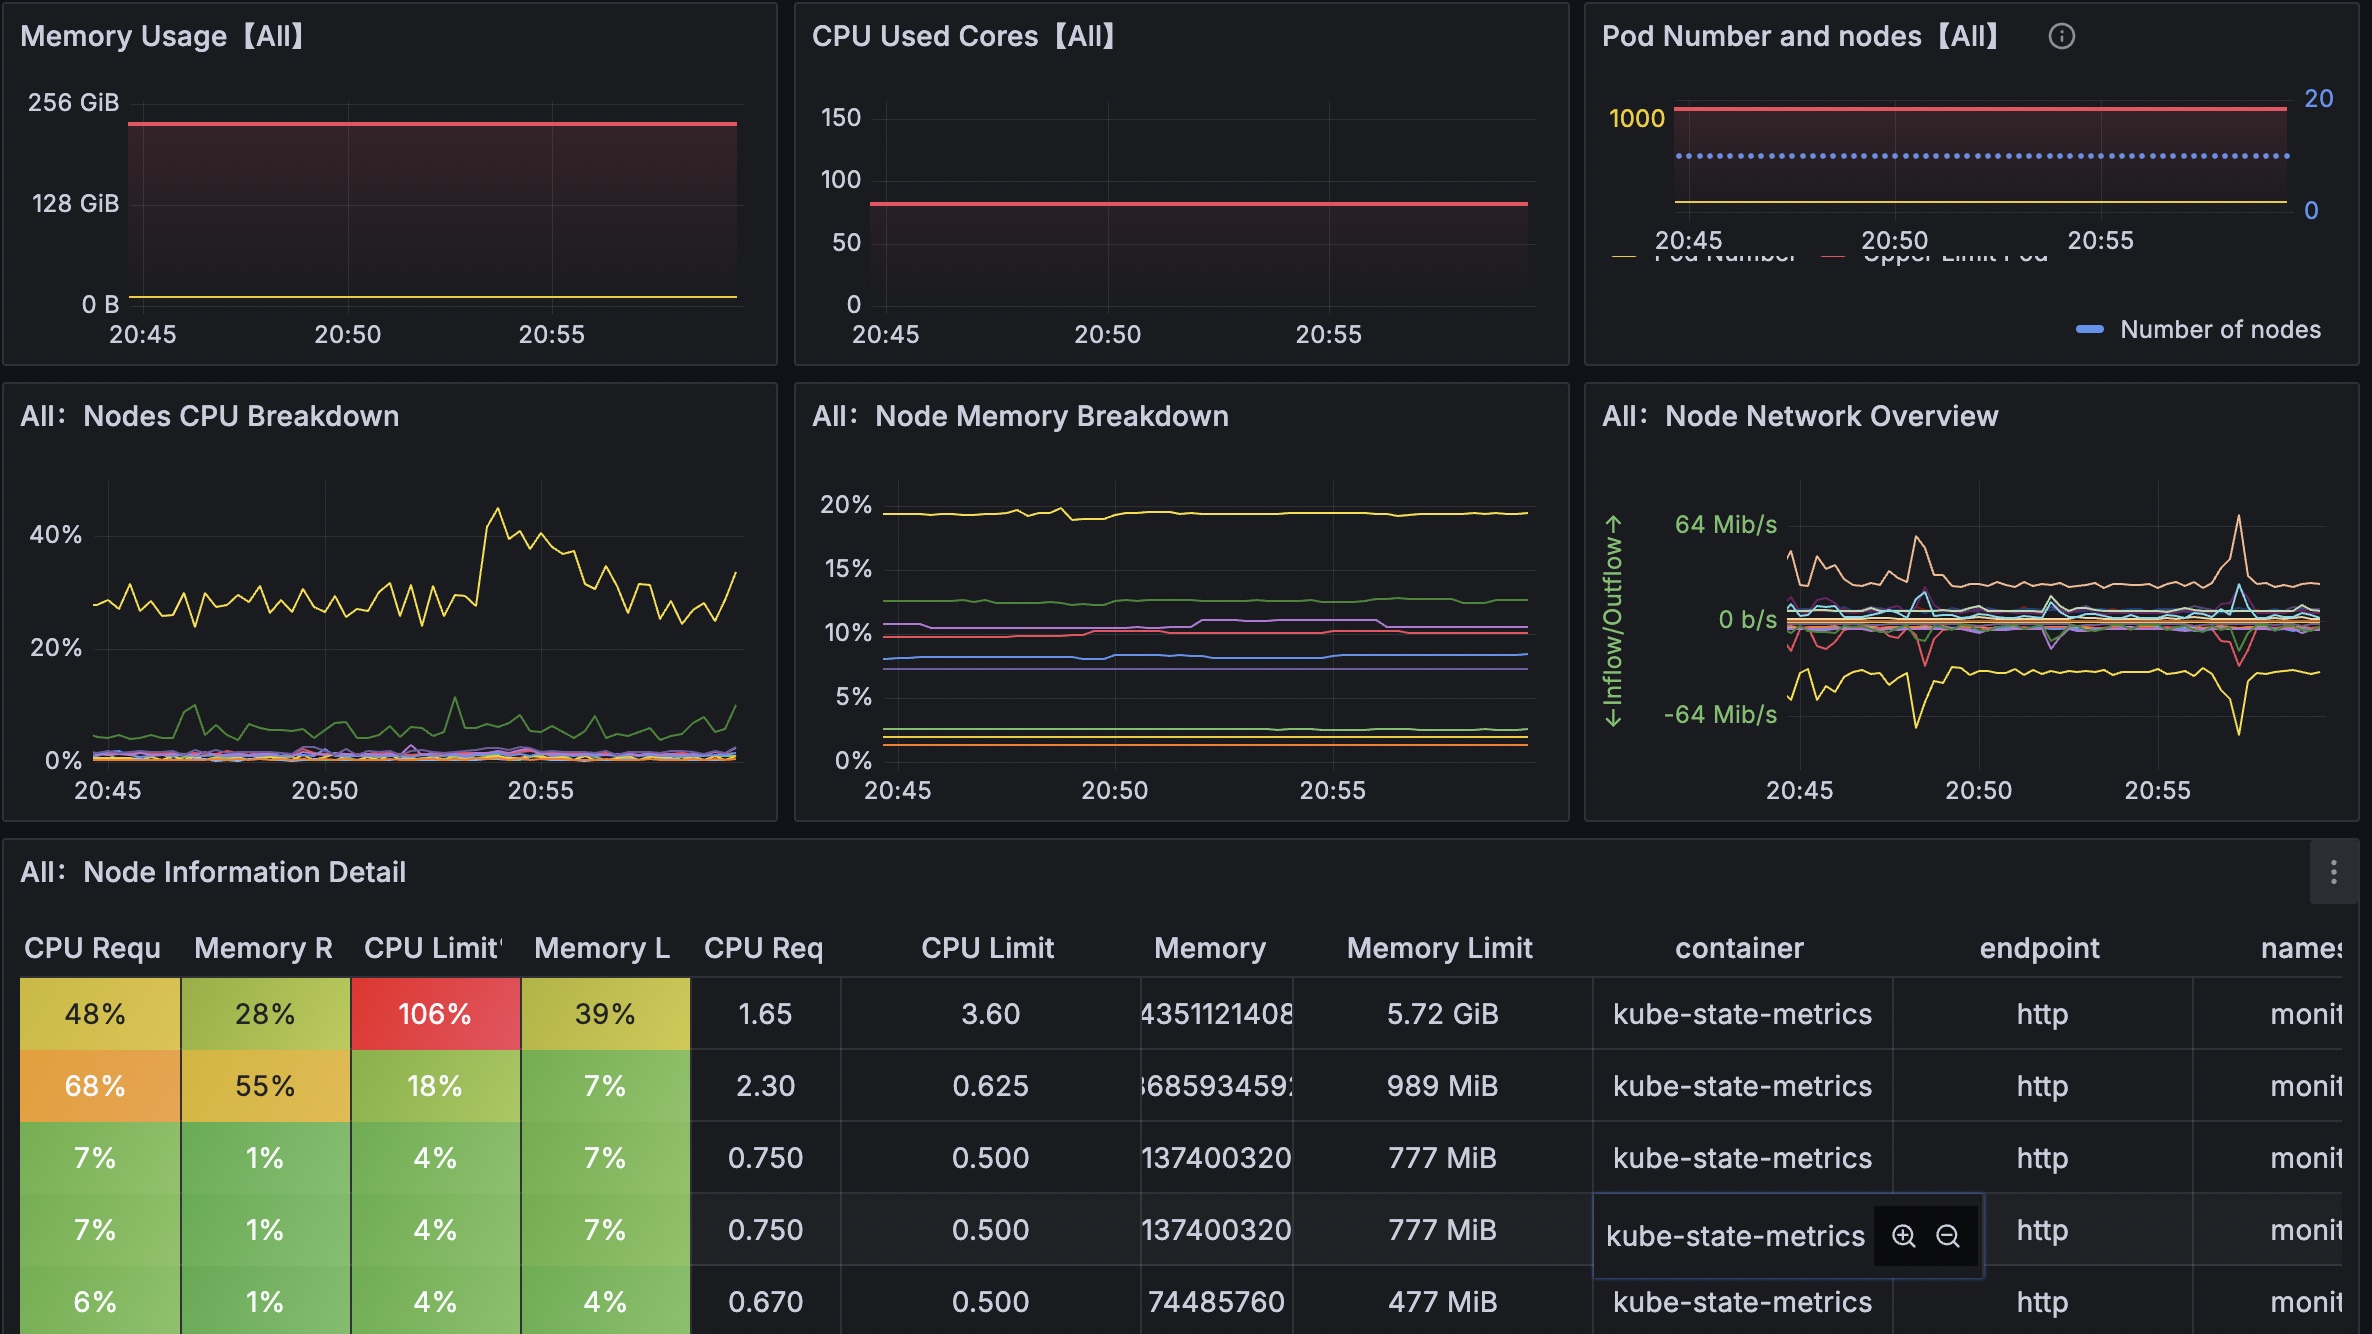Click the filter-for-value magnifier on kube-state-metrics cell
The height and width of the screenshot is (1334, 2372).
(x=1903, y=1235)
